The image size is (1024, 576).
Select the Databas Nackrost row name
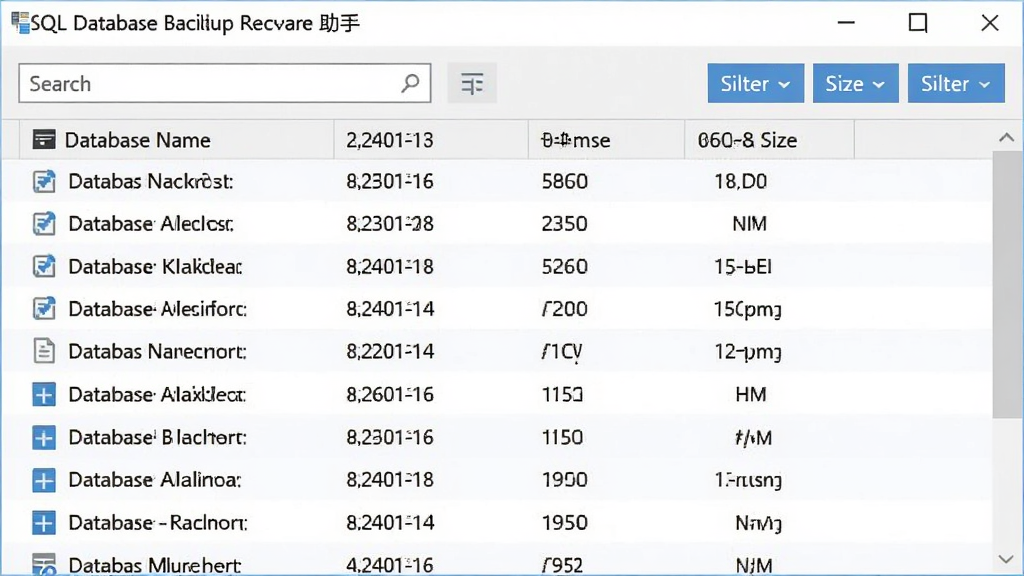150,181
